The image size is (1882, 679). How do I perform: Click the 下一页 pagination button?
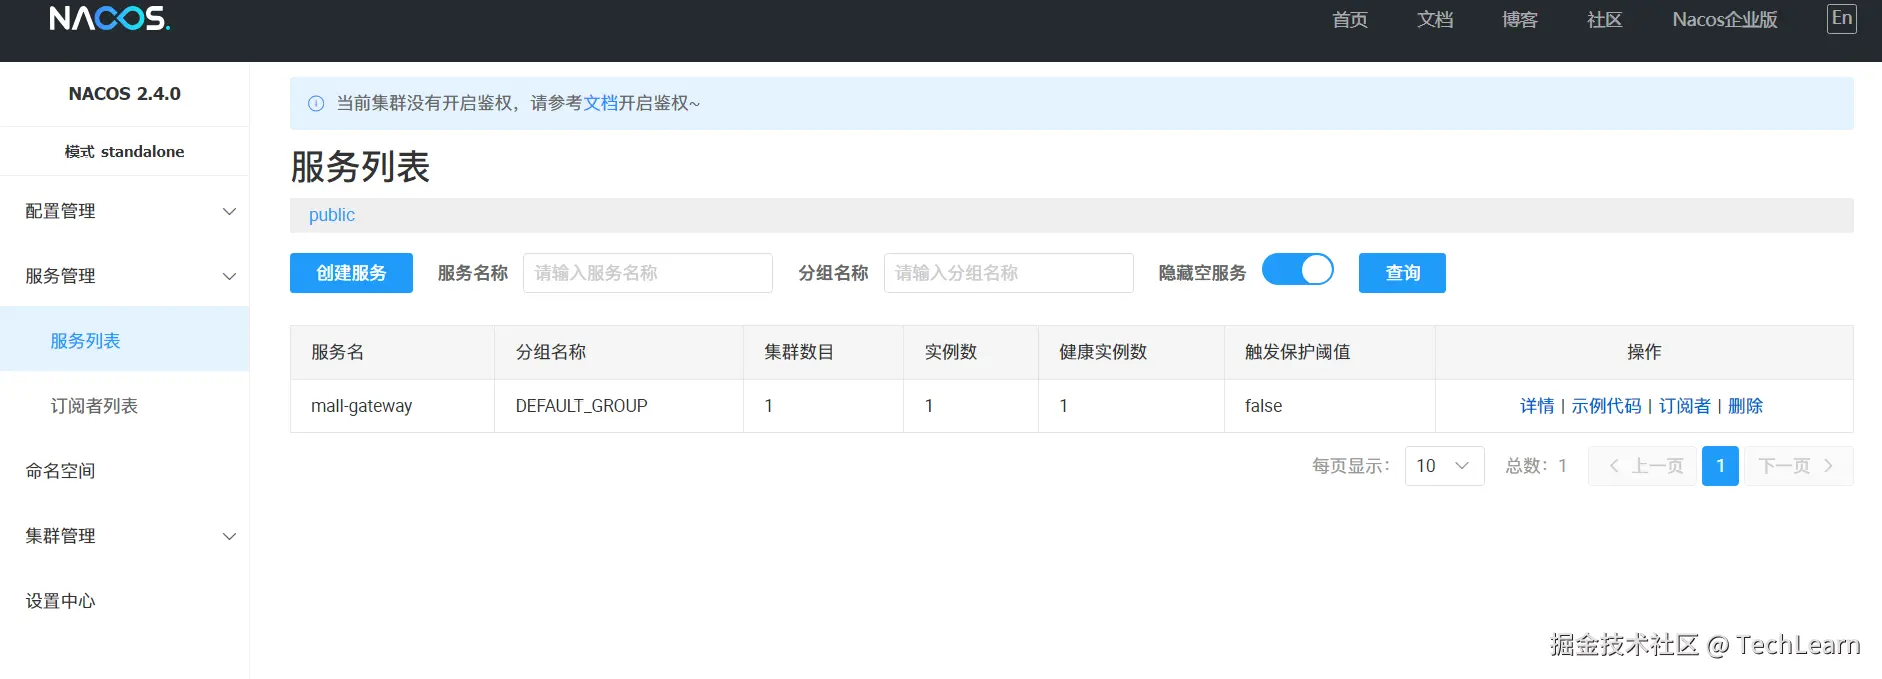1798,466
